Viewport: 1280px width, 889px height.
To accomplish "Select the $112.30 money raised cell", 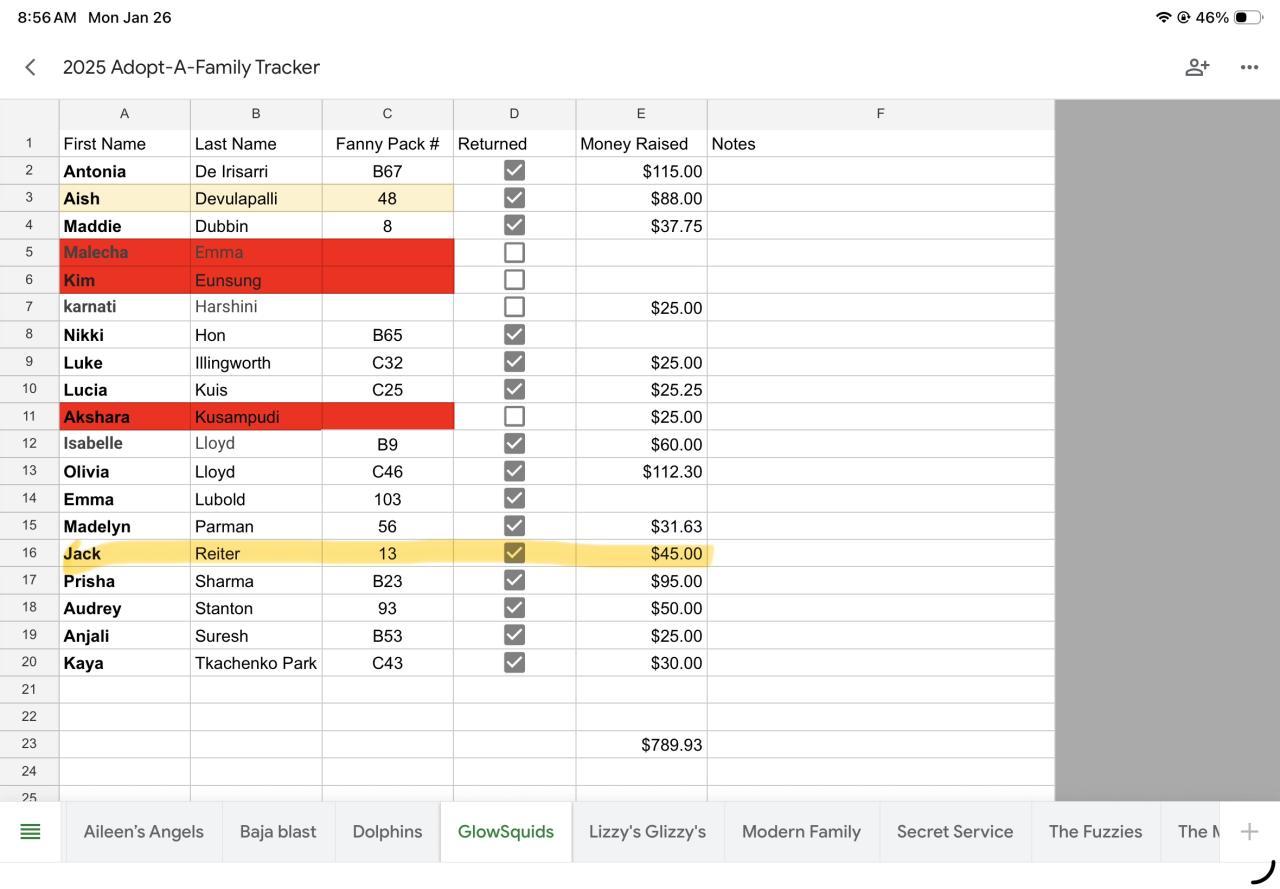I will [x=641, y=471].
